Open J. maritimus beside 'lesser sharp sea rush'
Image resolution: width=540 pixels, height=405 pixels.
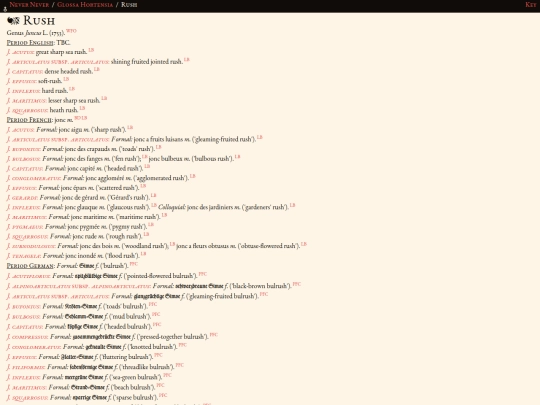(27, 101)
